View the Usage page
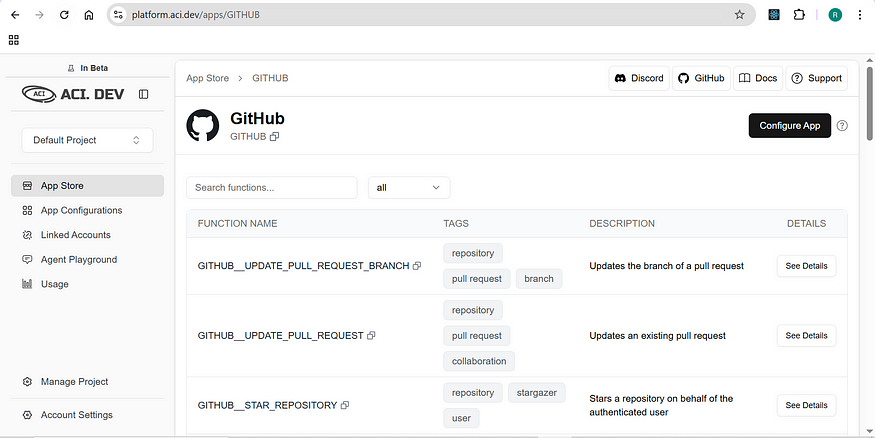 click(x=88, y=284)
